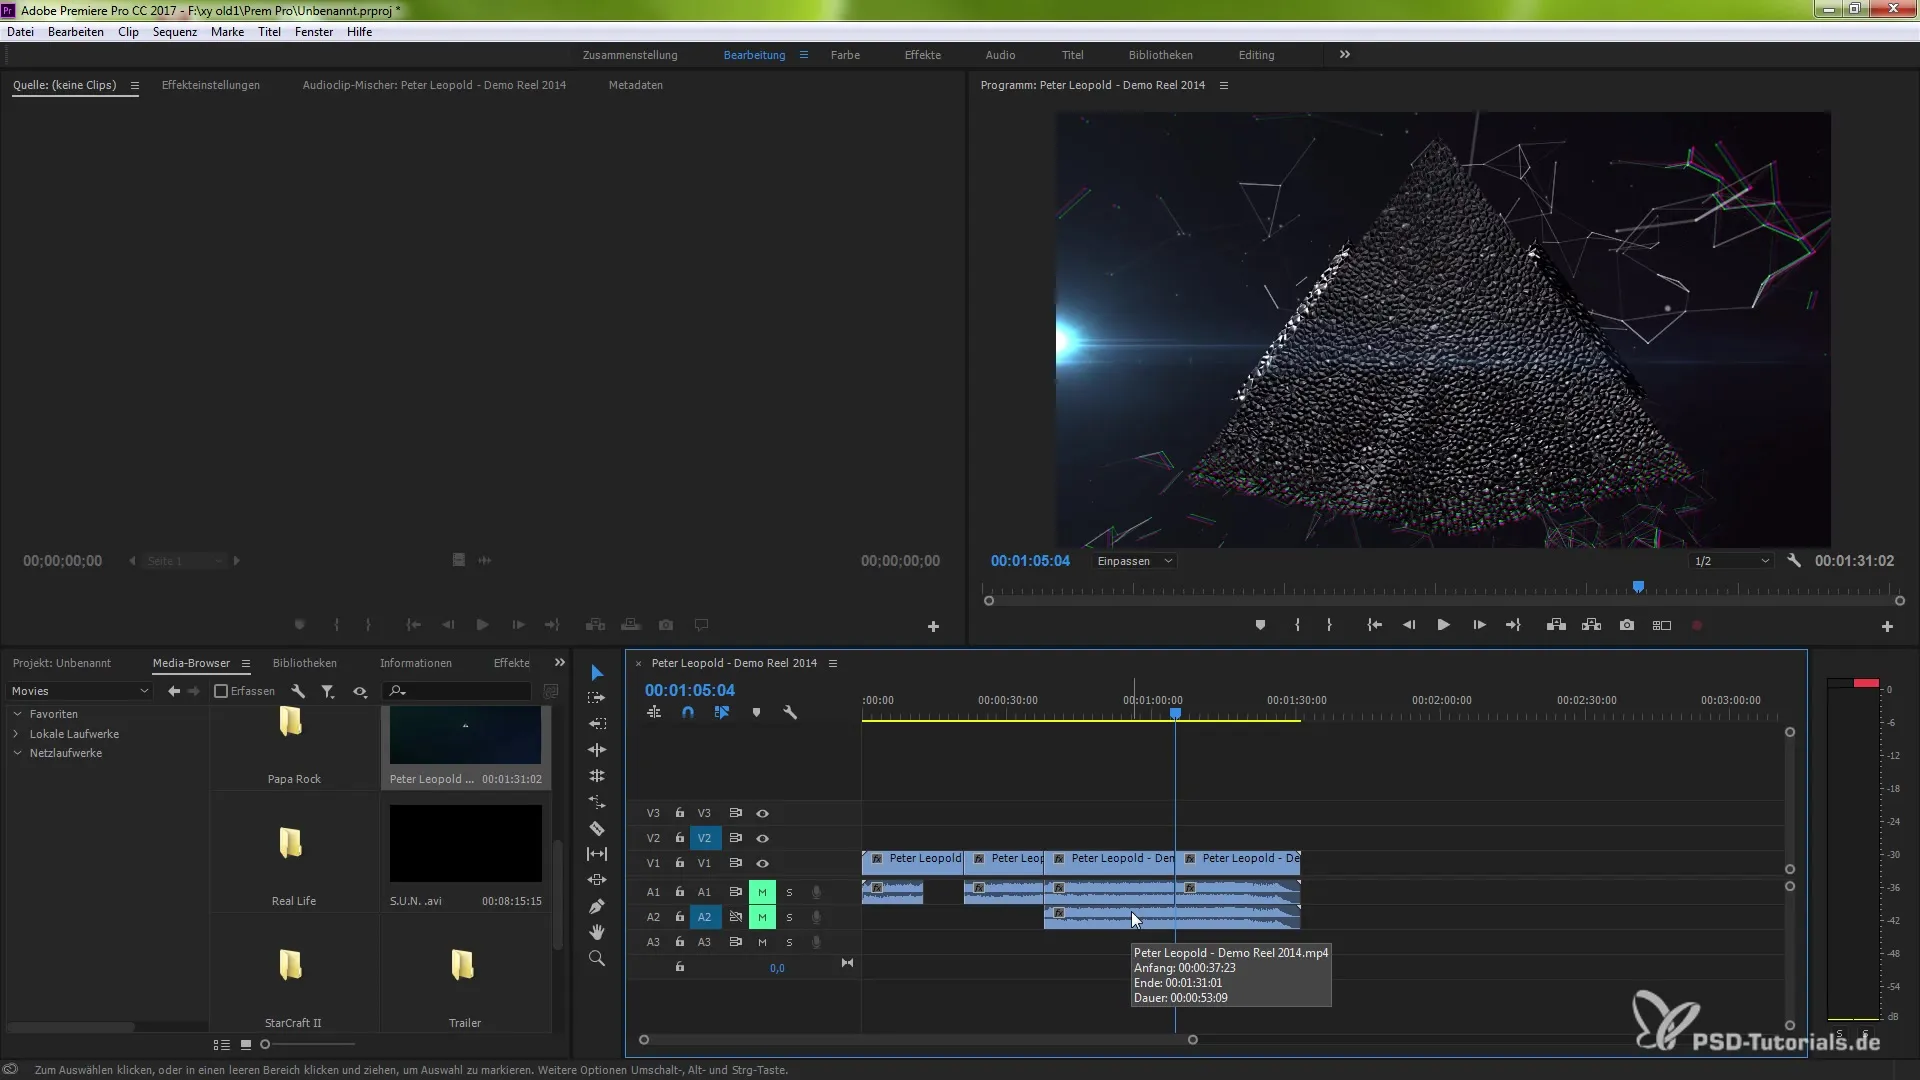Open timeline display settings wrench

click(790, 713)
